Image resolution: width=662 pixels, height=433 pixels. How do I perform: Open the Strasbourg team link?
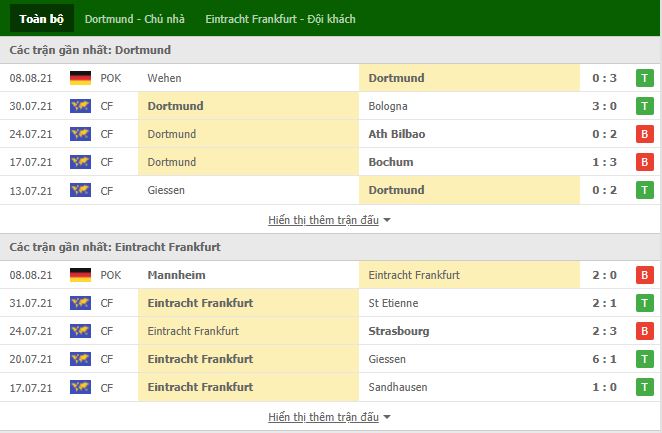399,331
